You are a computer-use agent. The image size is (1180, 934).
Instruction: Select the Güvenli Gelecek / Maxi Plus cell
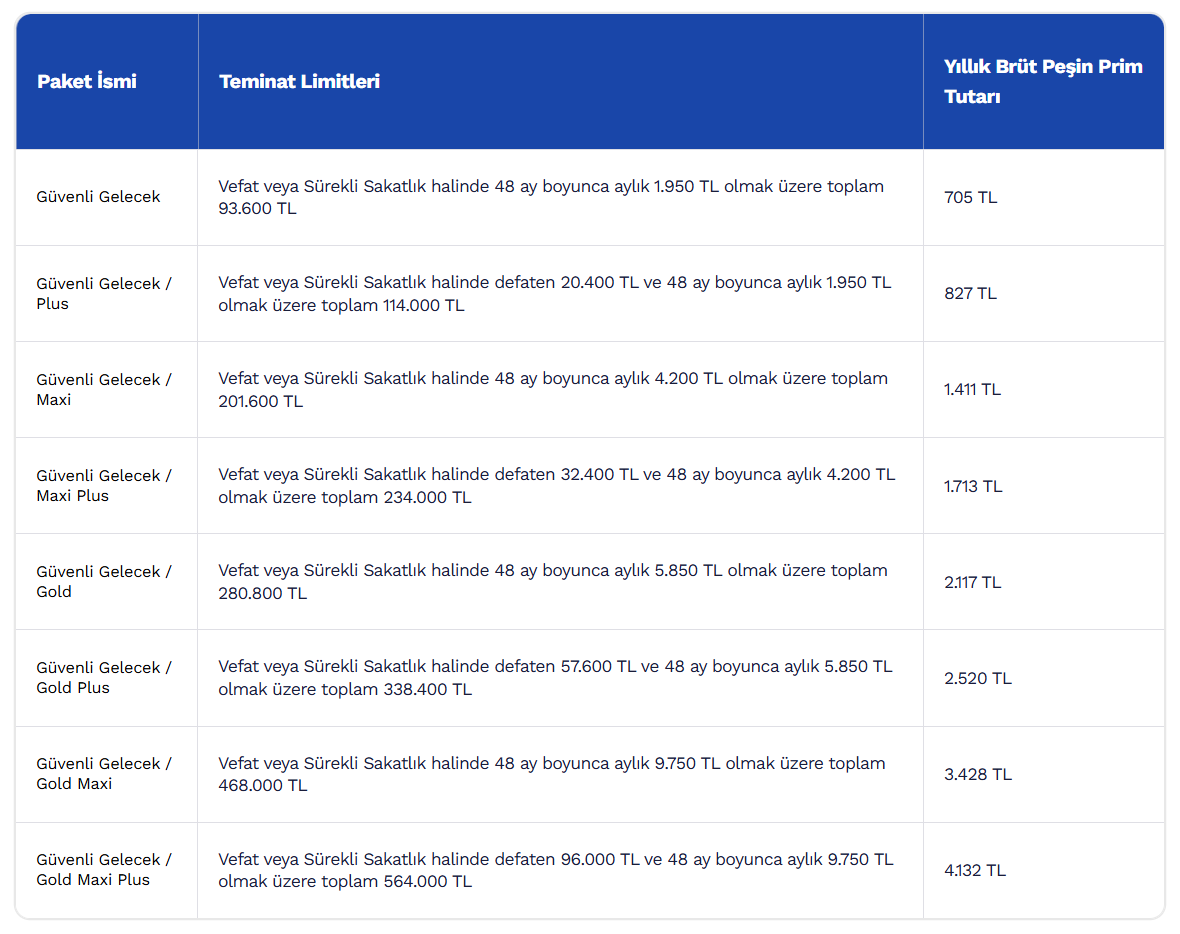(x=104, y=486)
